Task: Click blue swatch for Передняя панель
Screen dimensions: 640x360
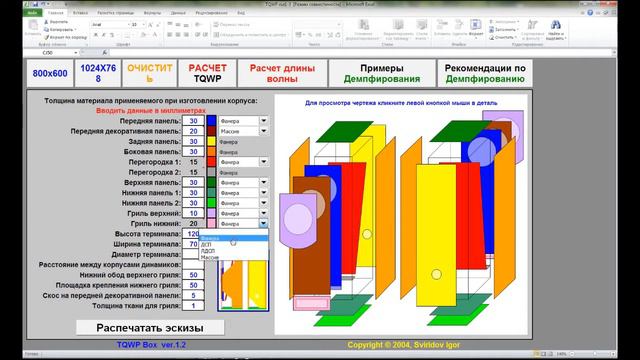Action: click(x=211, y=121)
